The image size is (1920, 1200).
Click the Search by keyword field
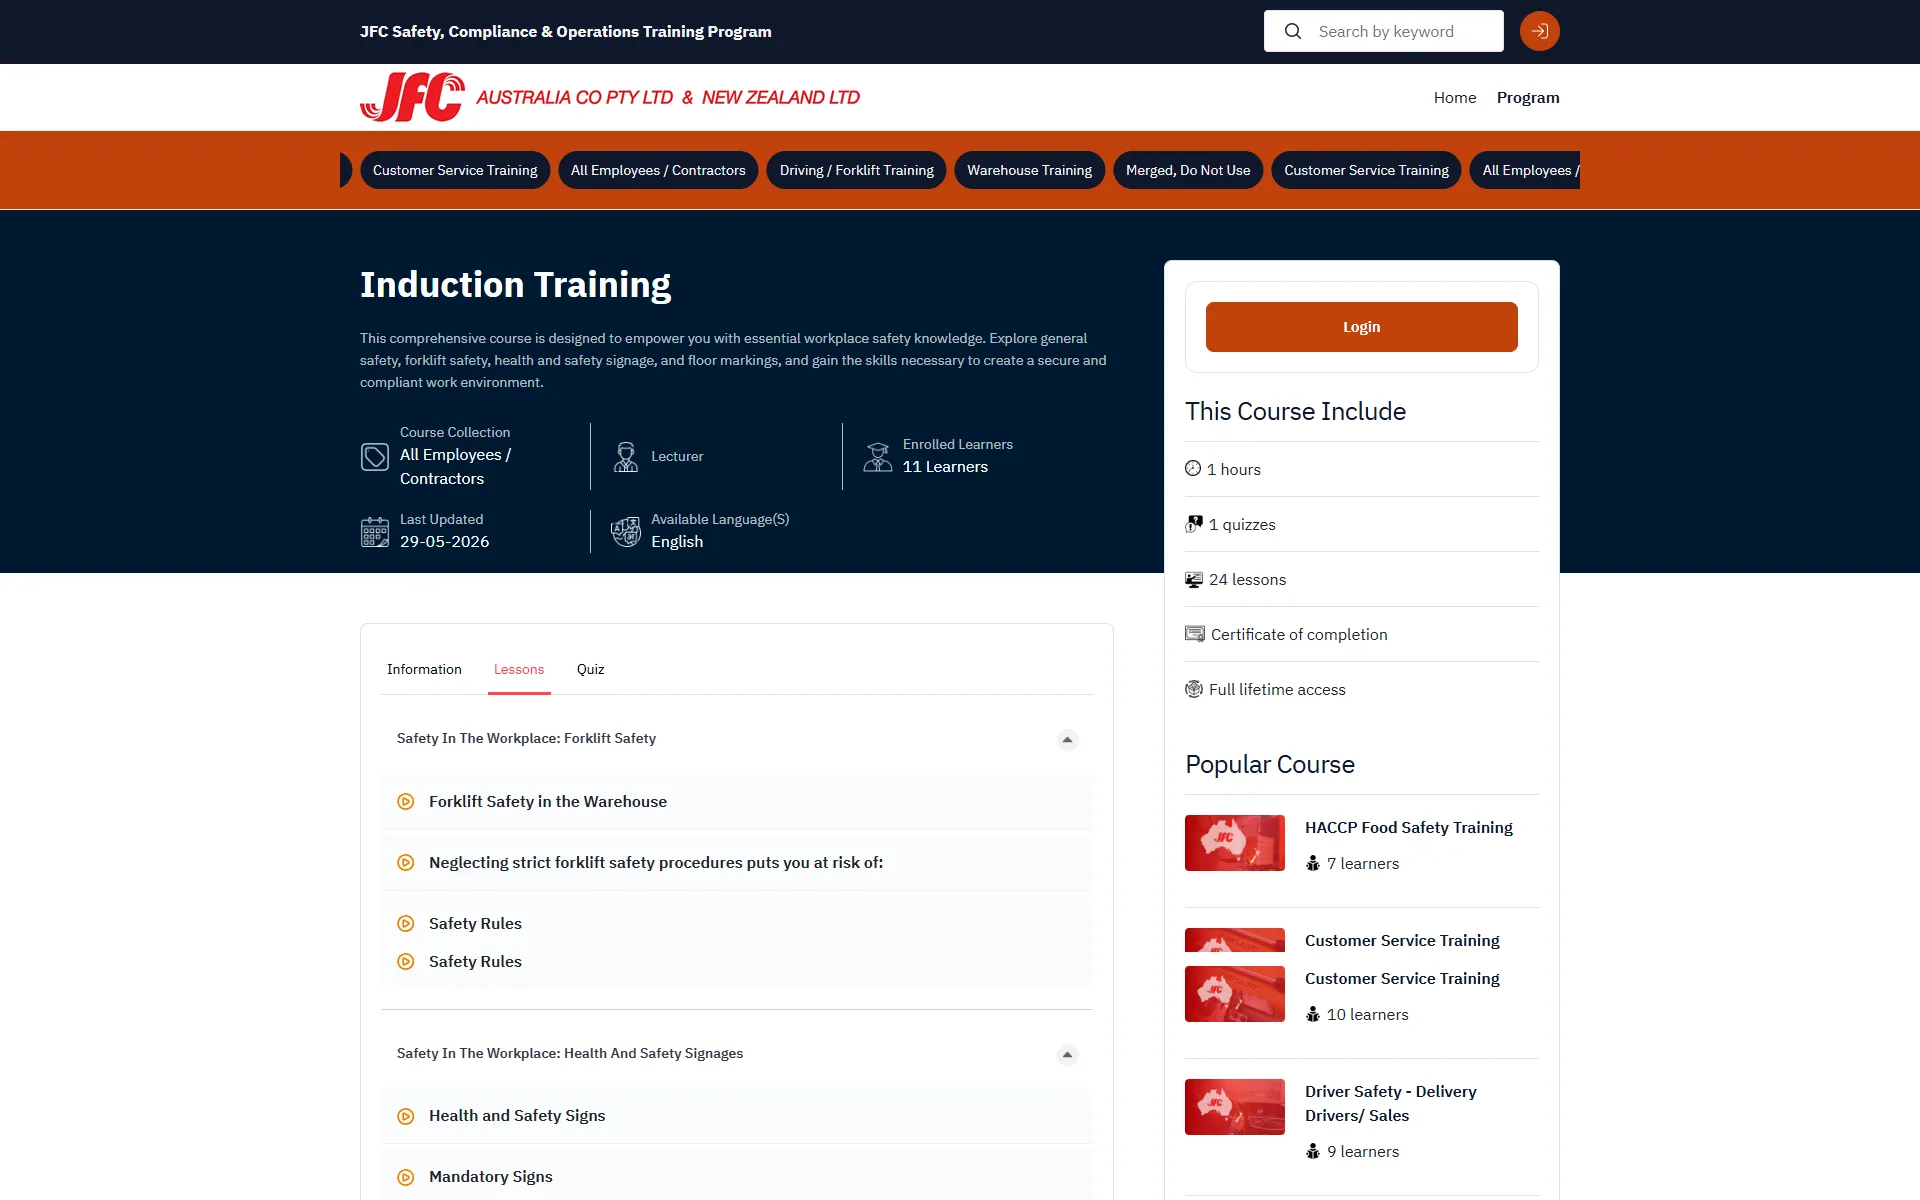[1384, 31]
